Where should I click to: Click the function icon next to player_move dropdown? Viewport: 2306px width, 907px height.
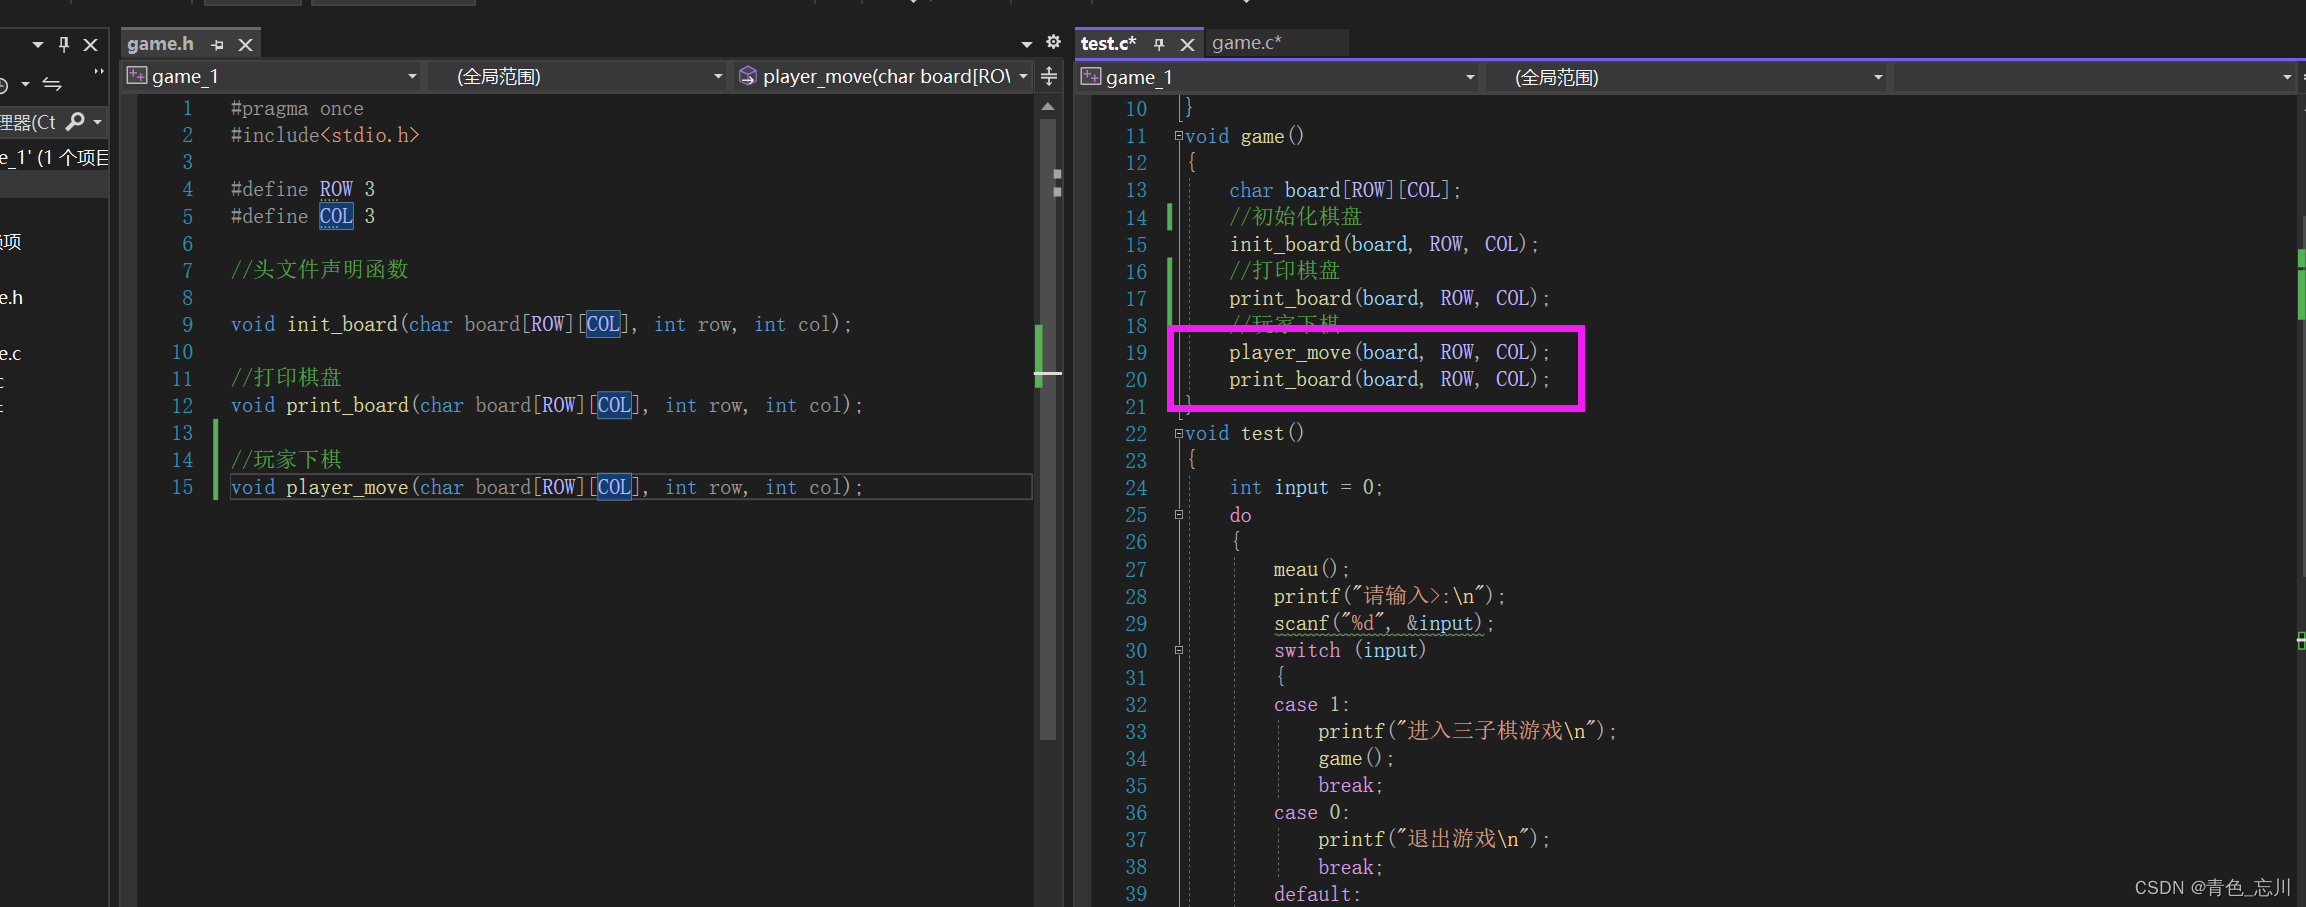747,76
